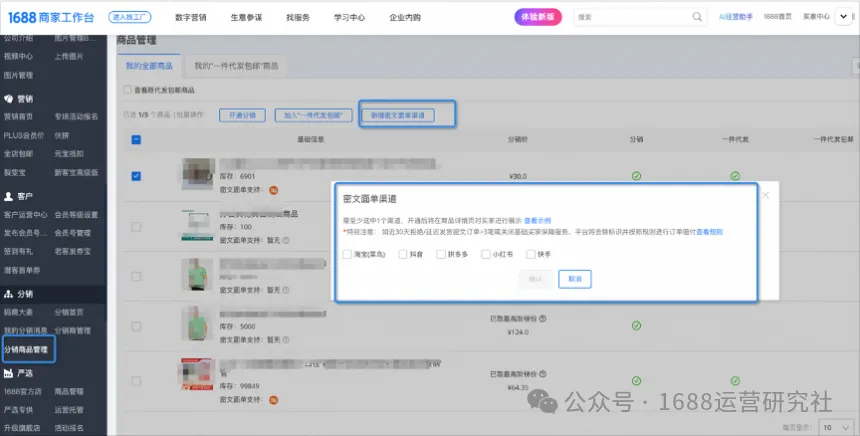Click the search magnifier icon in top bar
Image resolution: width=860 pixels, height=436 pixels.
pos(697,17)
